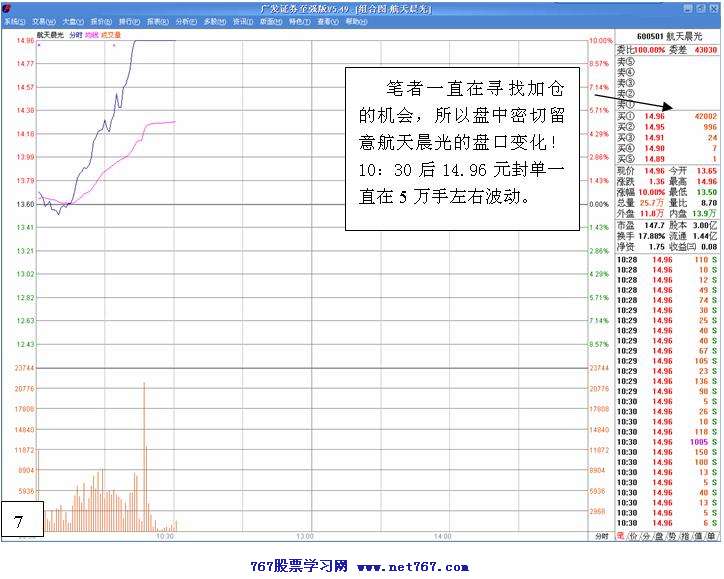Select the 盘 tab
This screenshot has height=579, width=724.
point(660,537)
